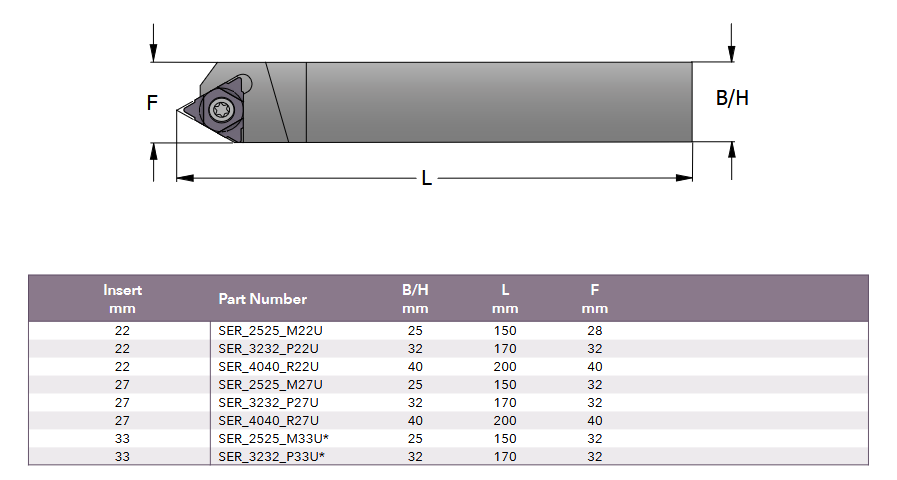Pick part number SER_4040_R27U
The height and width of the screenshot is (480, 897).
coord(270,421)
